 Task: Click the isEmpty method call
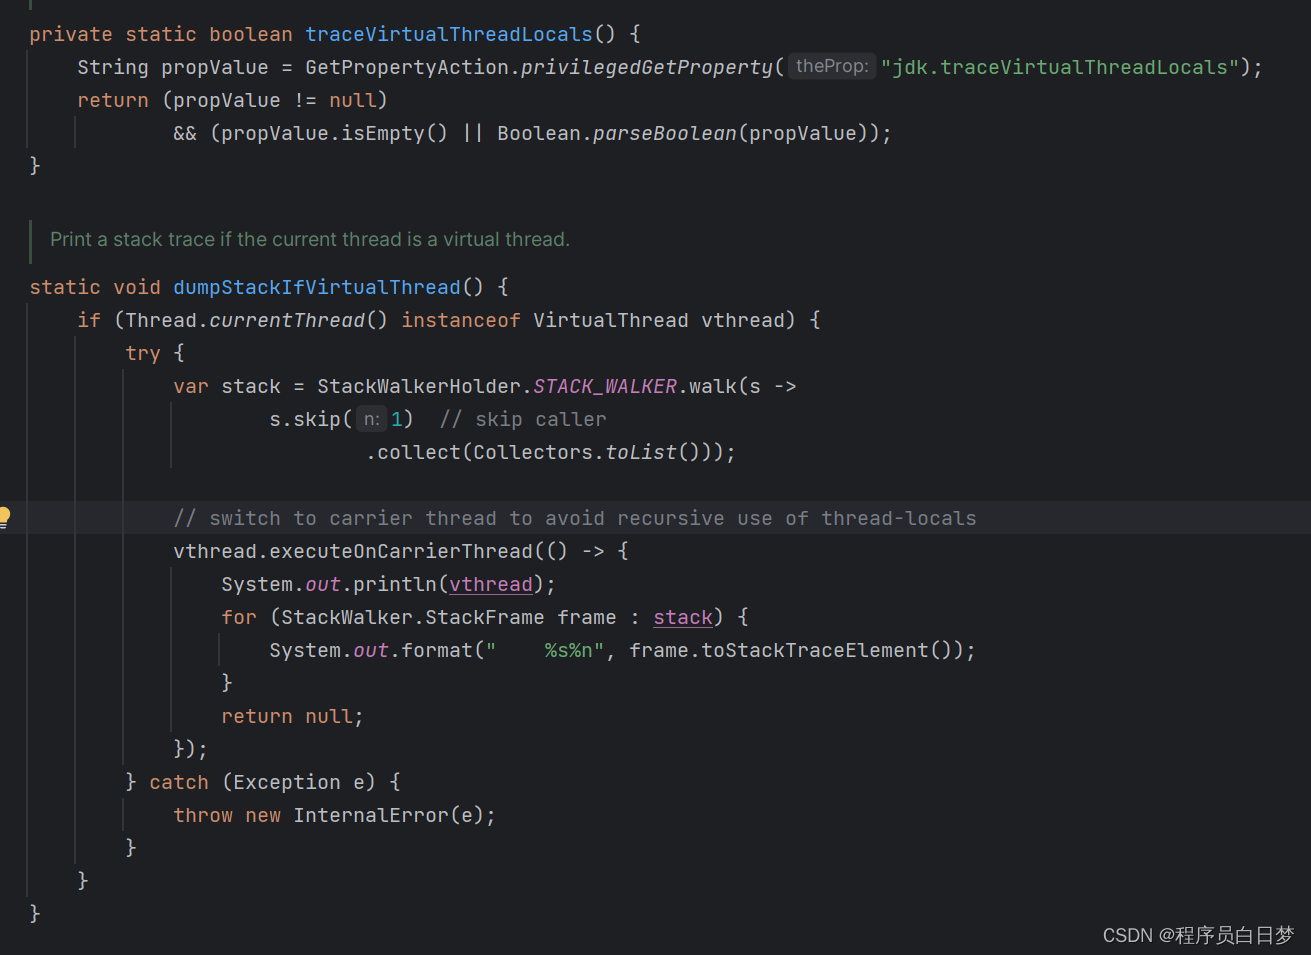383,133
